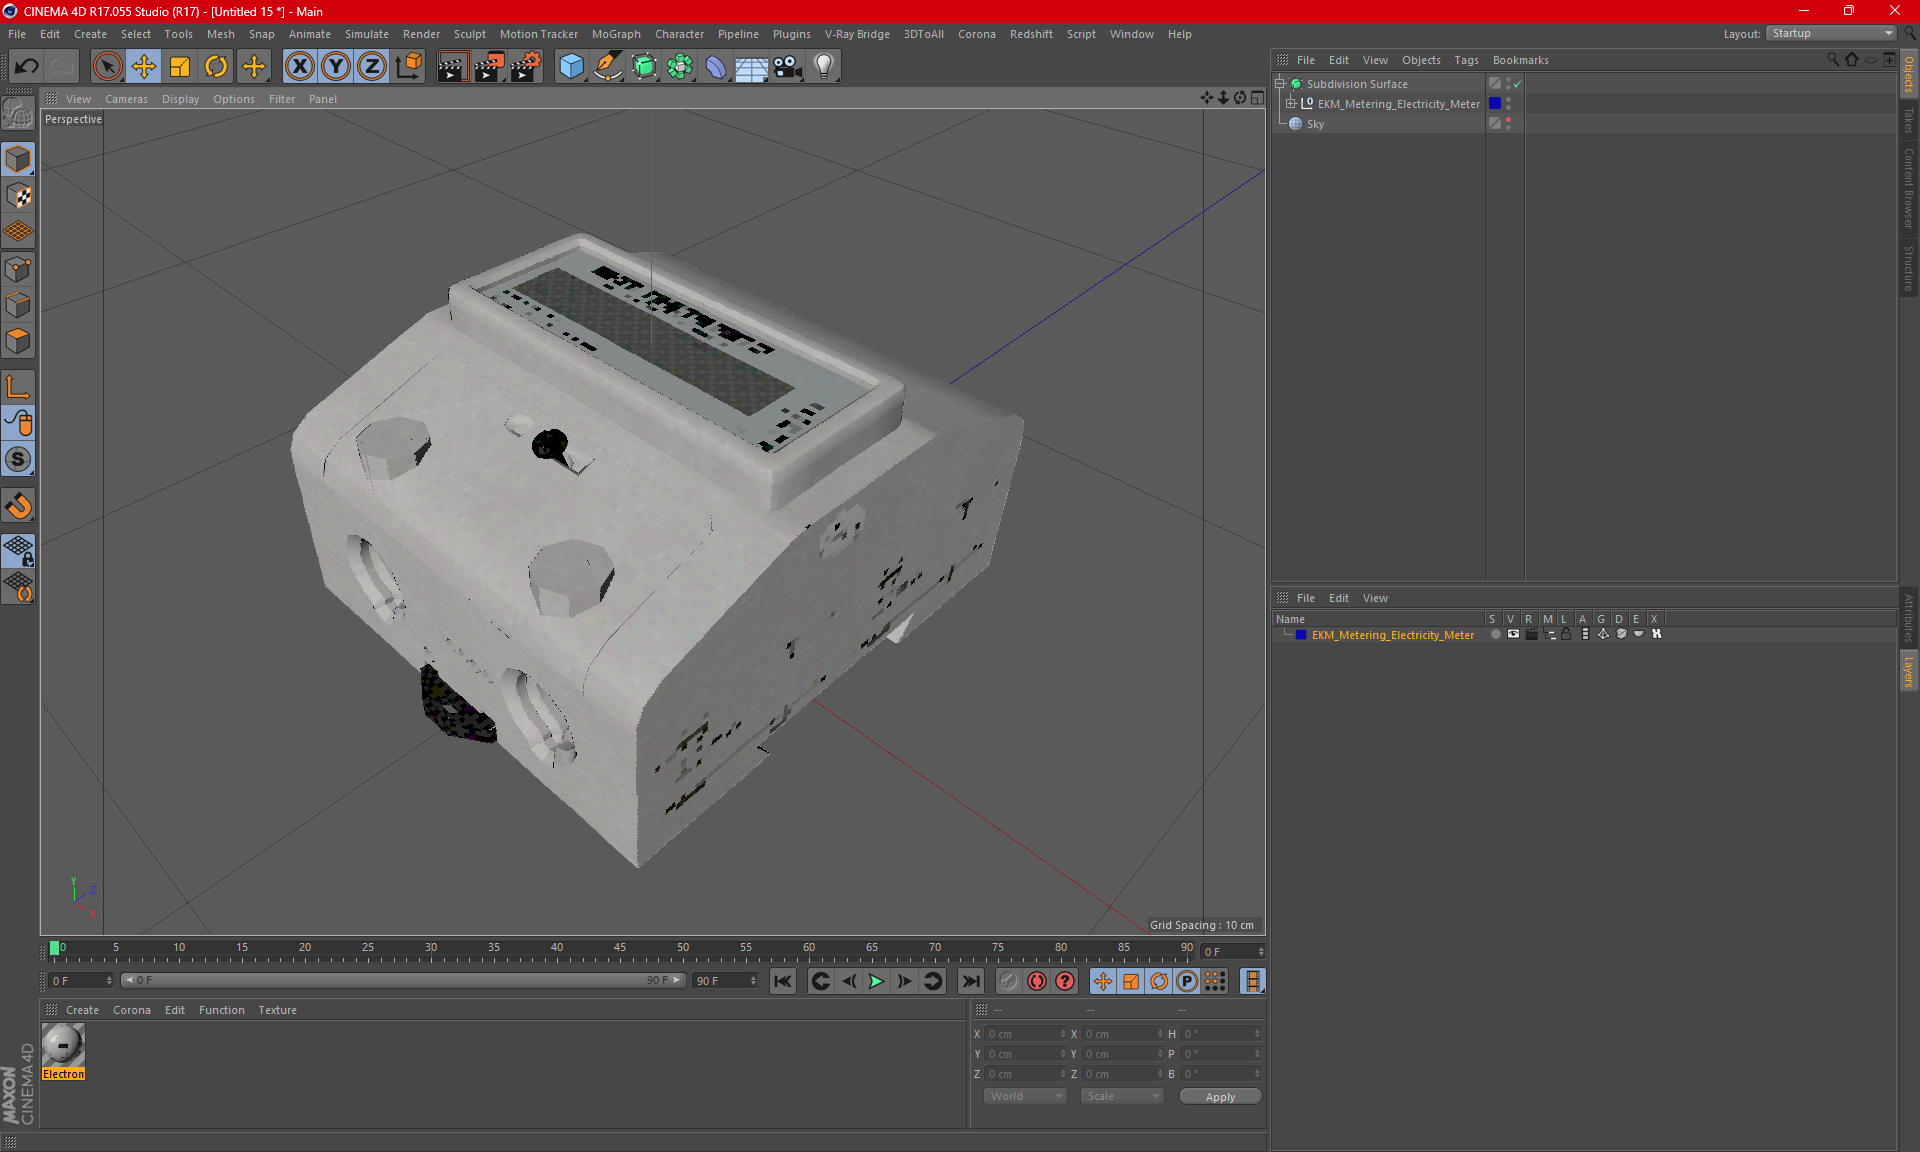Toggle Subdivision Surface enabled checkmark
1920x1152 pixels.
click(1517, 84)
